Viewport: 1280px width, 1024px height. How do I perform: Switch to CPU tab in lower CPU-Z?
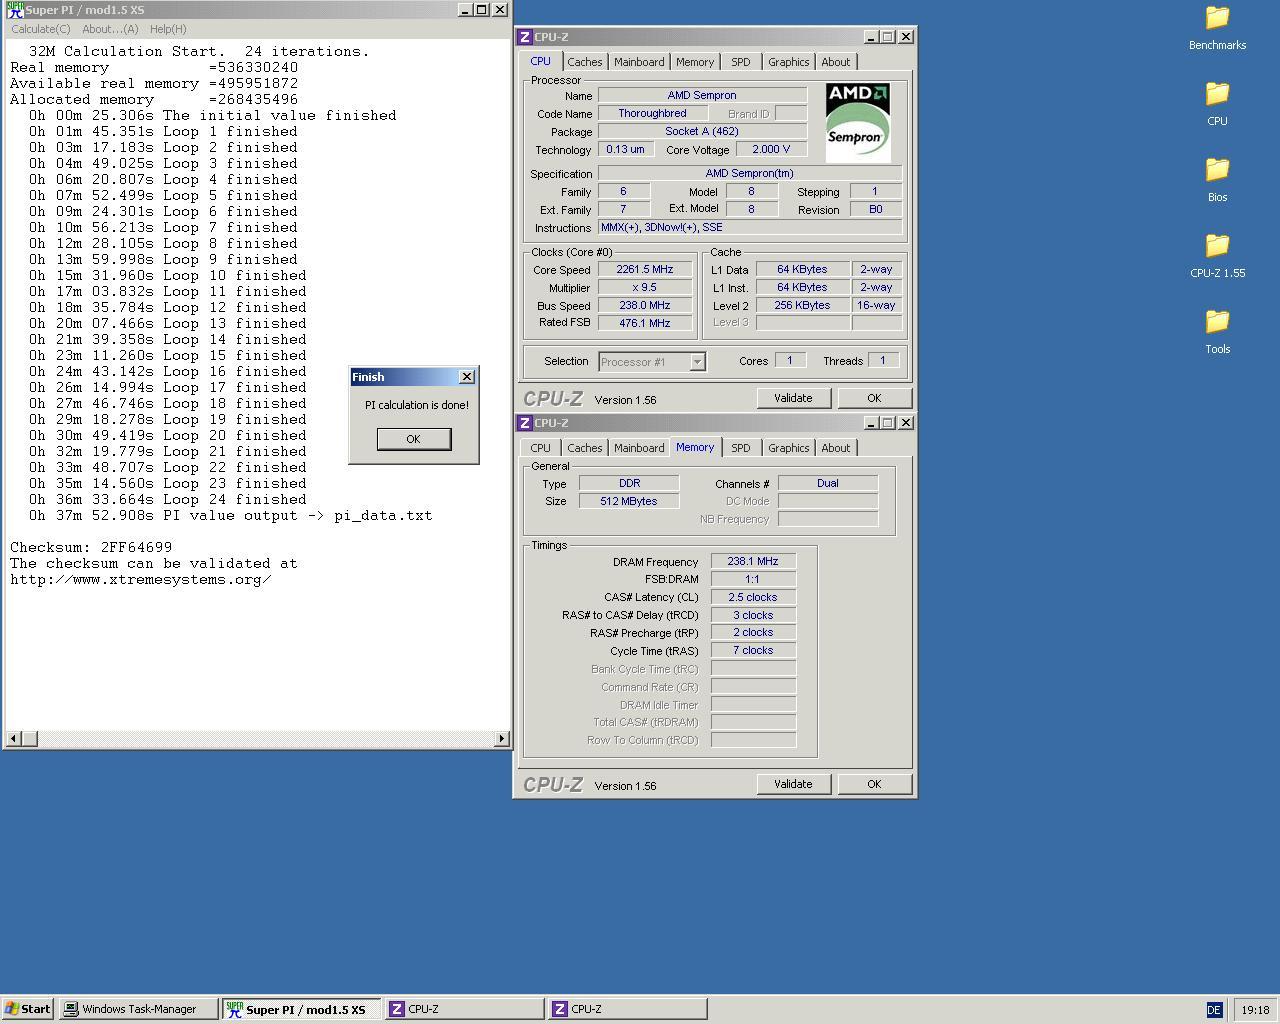pos(541,448)
